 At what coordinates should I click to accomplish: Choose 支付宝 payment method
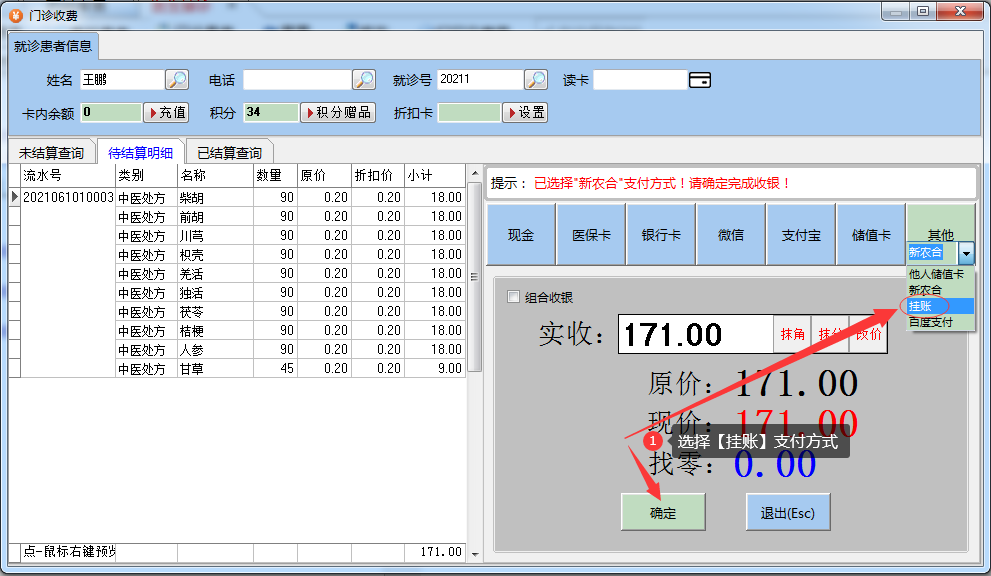[x=801, y=235]
